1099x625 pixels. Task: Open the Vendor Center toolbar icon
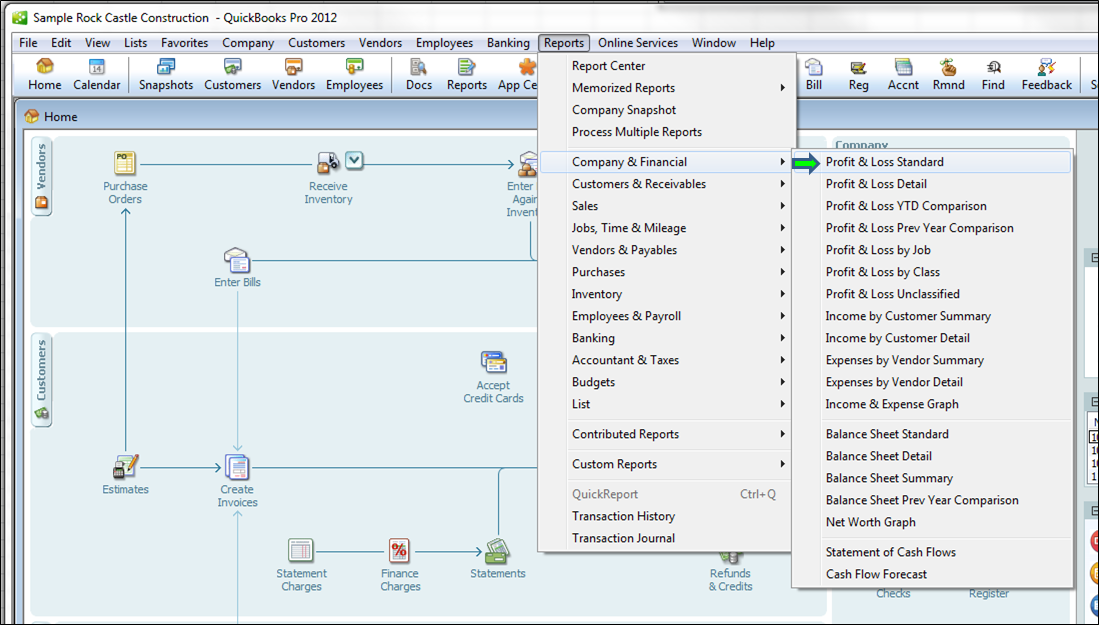[292, 73]
